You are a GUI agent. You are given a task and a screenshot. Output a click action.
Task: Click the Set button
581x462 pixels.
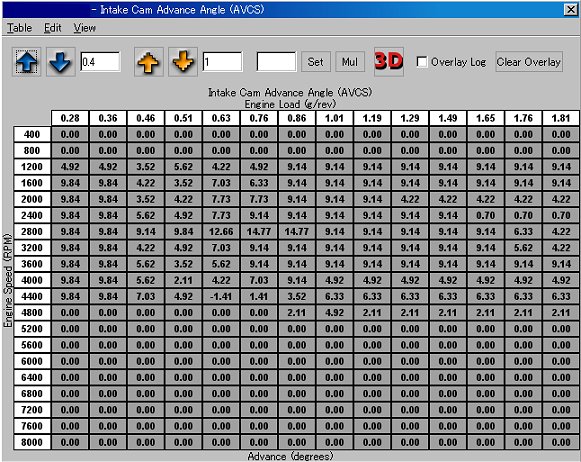pyautogui.click(x=316, y=62)
